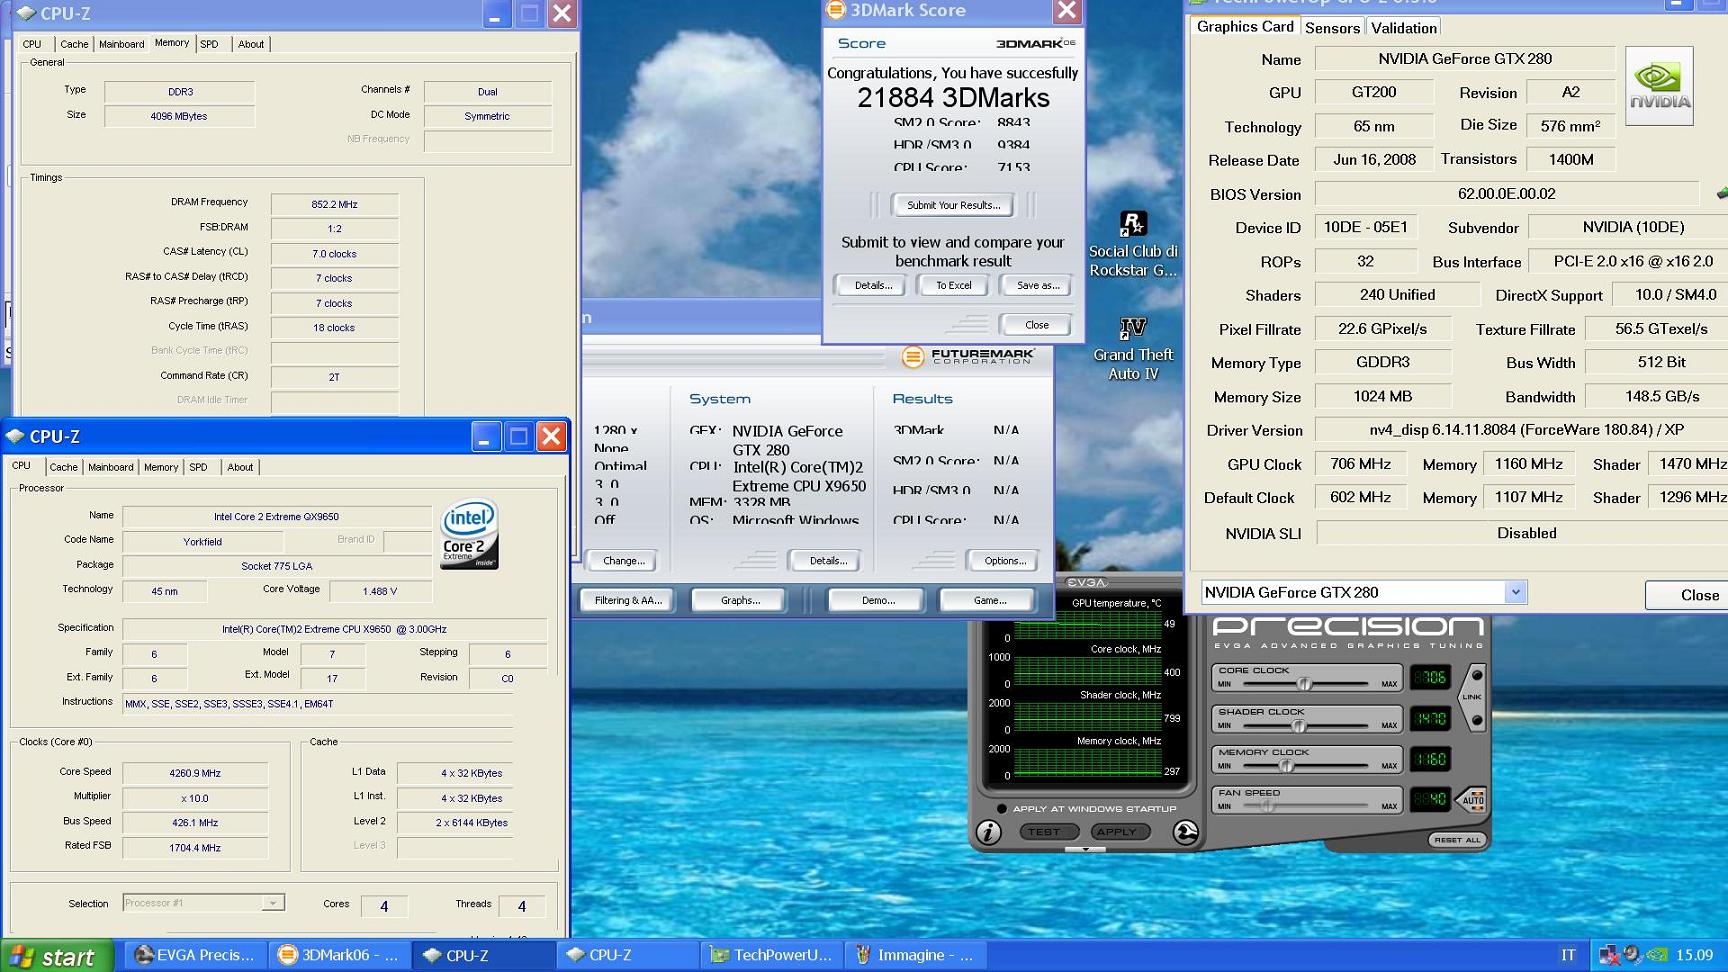Click To Excel in 3DMark Score dialog

pos(953,285)
